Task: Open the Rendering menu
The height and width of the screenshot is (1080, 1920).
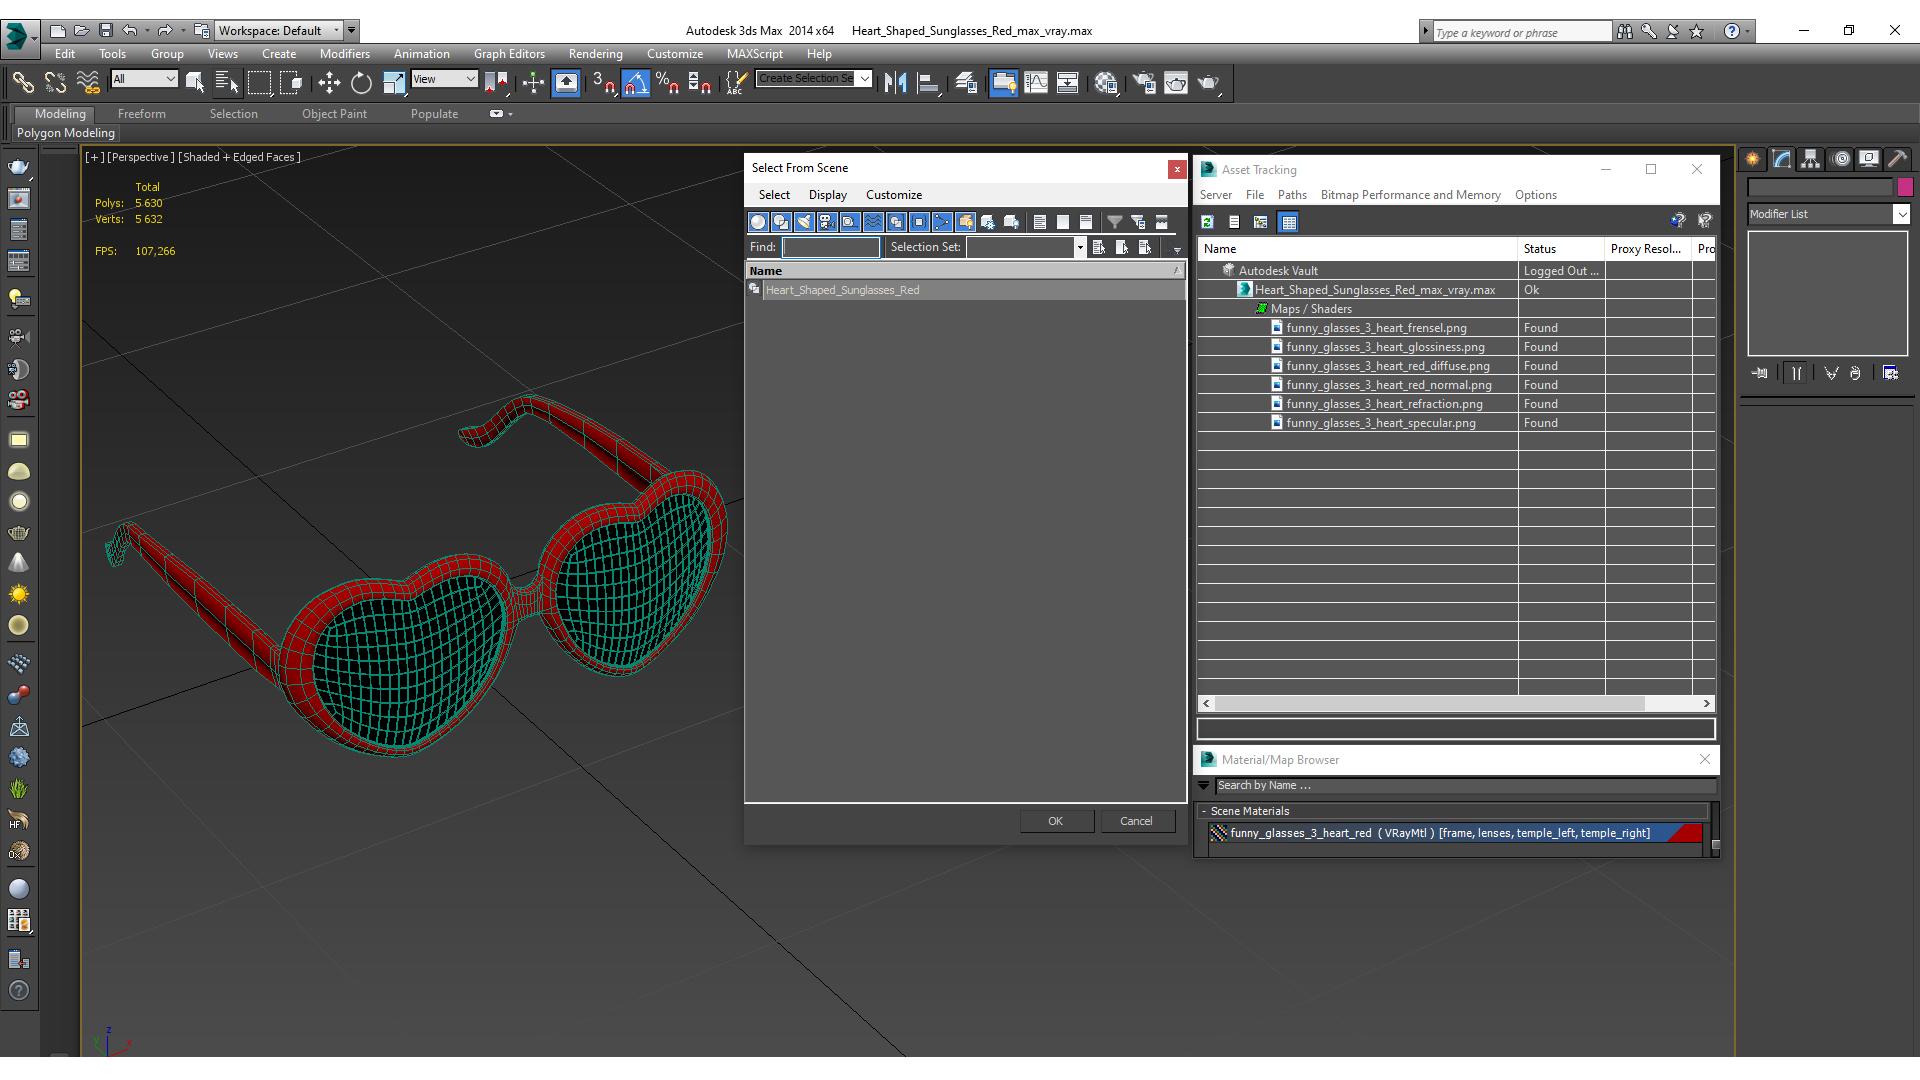Action: click(x=595, y=54)
